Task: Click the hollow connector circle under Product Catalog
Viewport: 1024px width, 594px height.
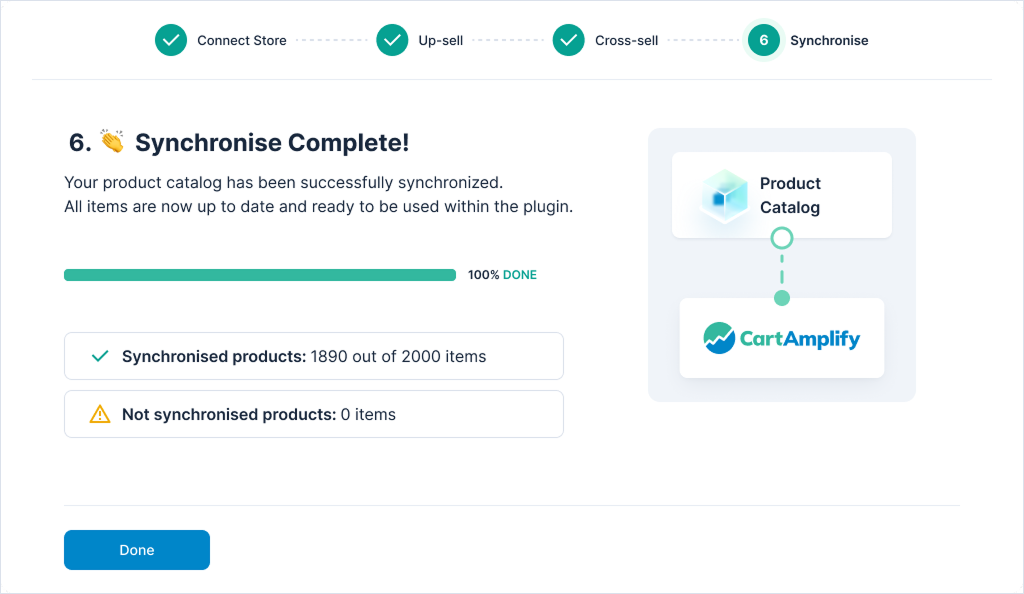Action: pos(782,238)
